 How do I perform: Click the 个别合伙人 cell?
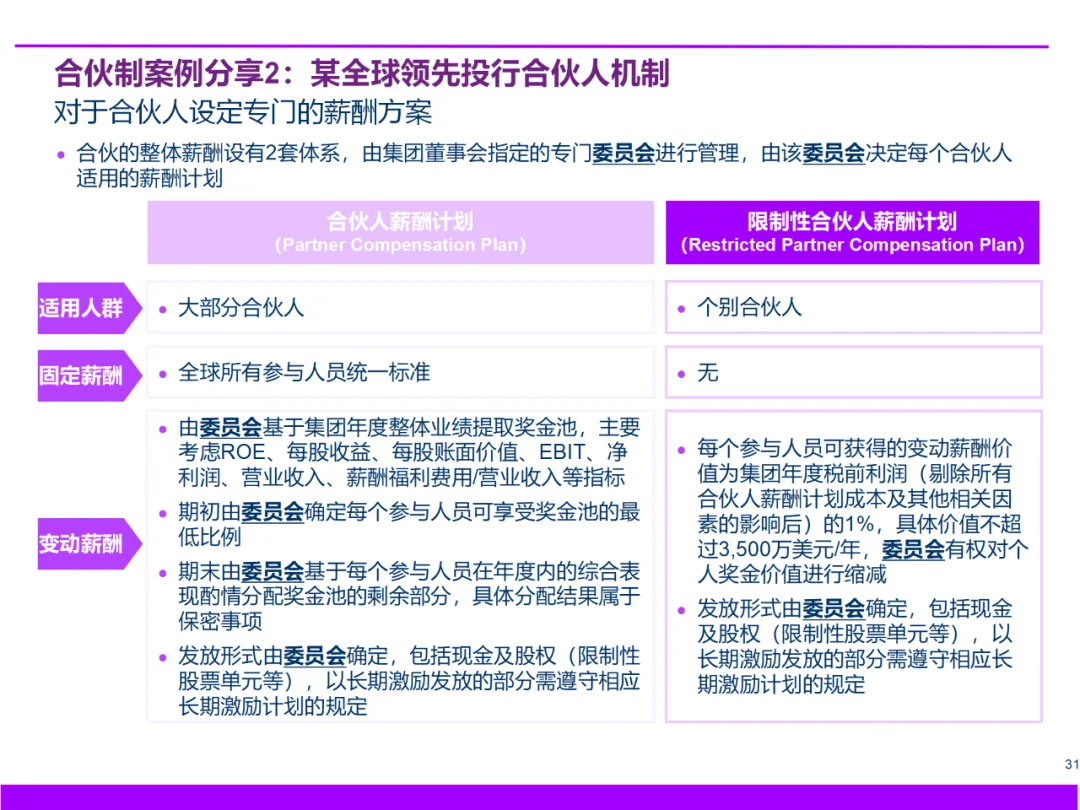853,307
